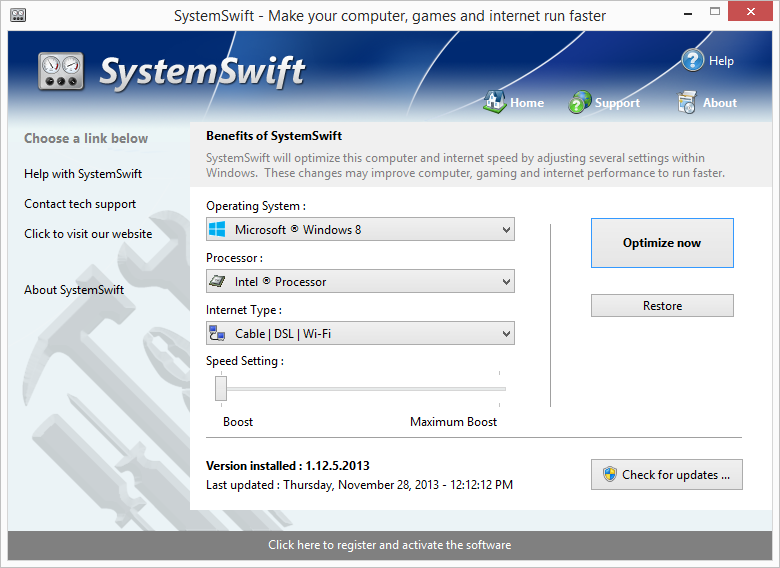Click the Speed Setting slider thumb
Image resolution: width=780 pixels, height=568 pixels.
(x=221, y=388)
